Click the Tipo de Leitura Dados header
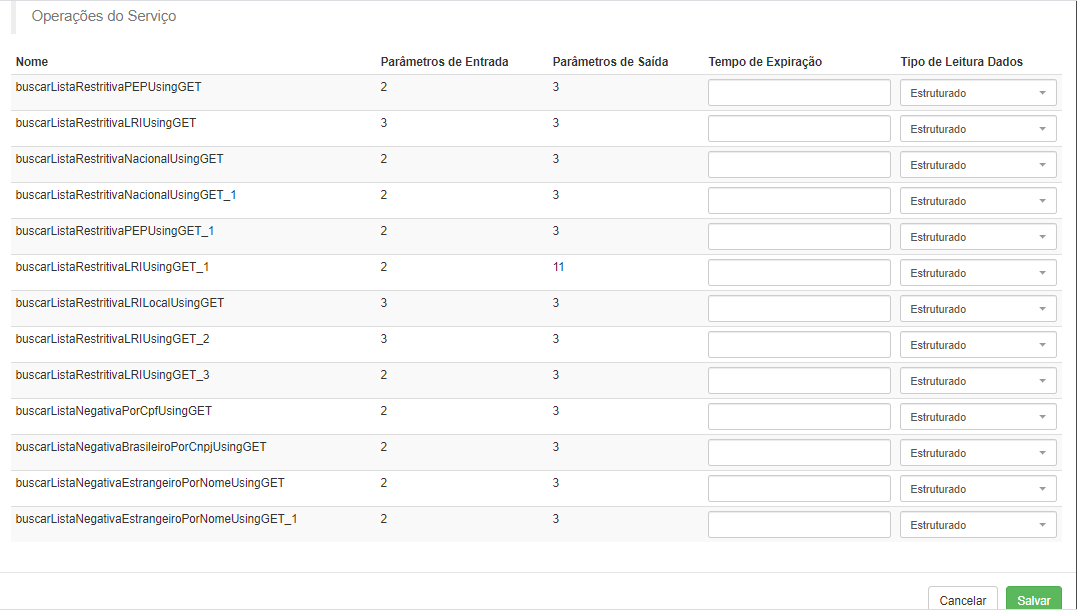Viewport: 1077px width, 611px height. (x=962, y=62)
